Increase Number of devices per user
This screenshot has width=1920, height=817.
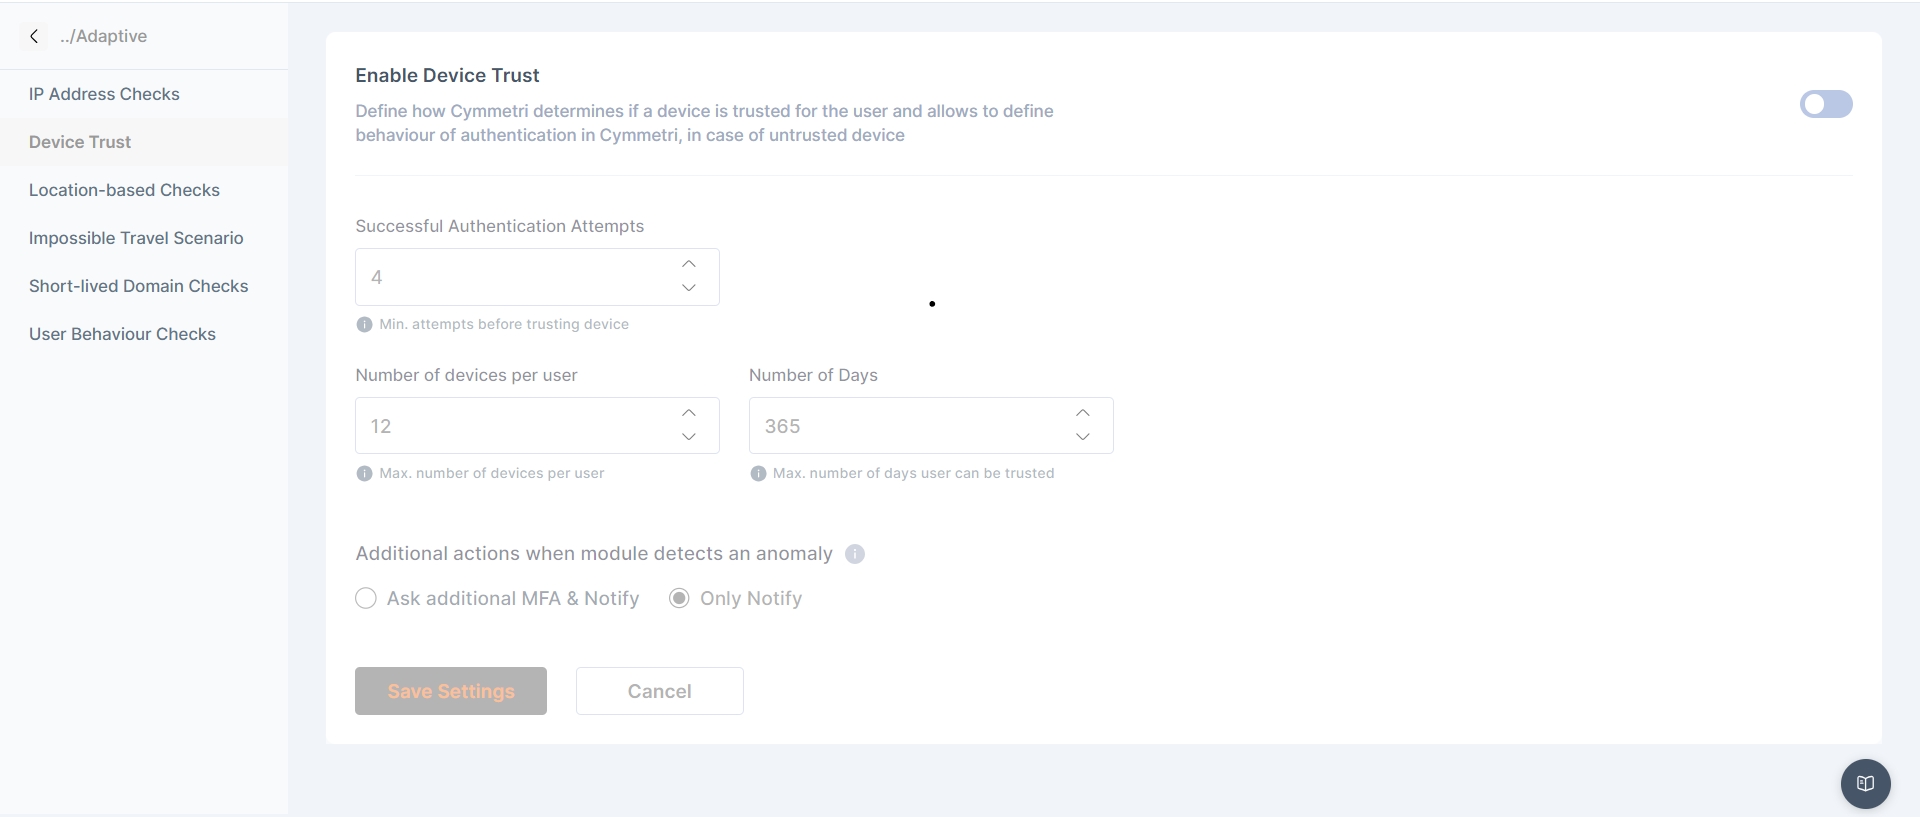click(x=689, y=413)
